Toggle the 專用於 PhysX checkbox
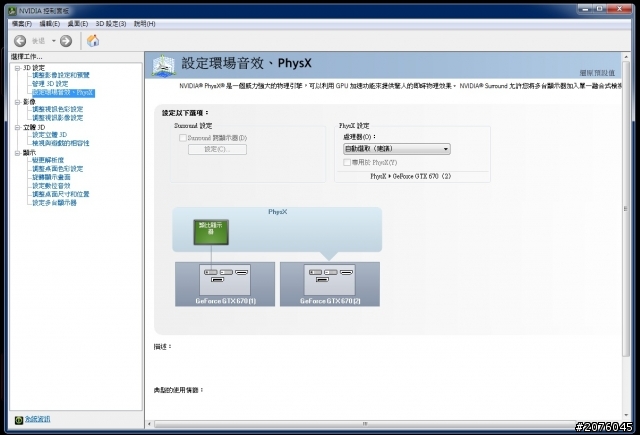The image size is (640, 435). (x=347, y=162)
